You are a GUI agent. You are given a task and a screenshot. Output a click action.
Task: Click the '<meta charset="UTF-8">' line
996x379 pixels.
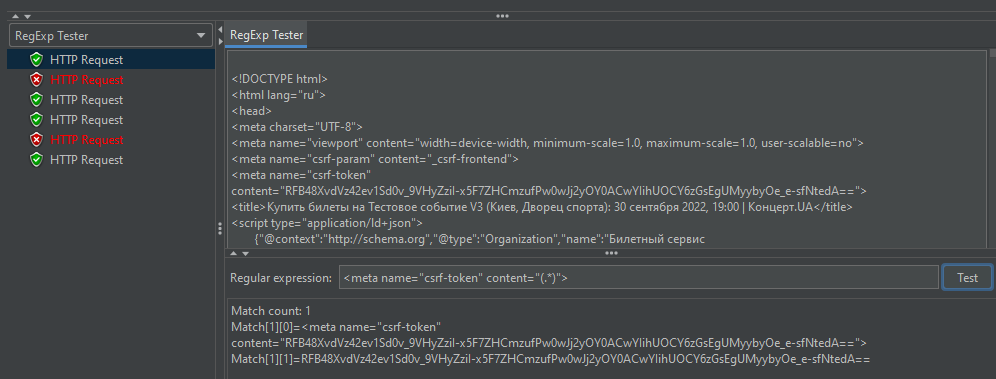coord(297,127)
